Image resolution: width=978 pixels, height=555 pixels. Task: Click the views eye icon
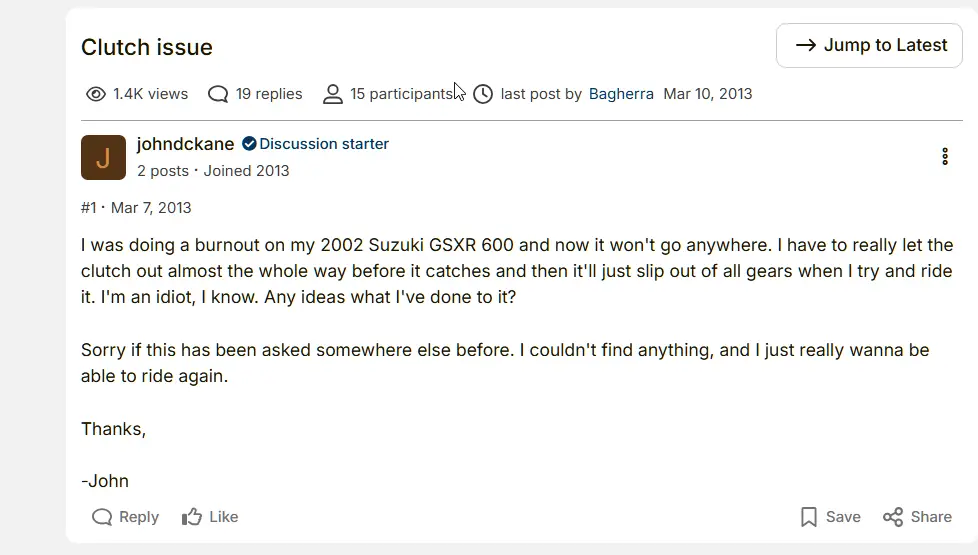(96, 94)
